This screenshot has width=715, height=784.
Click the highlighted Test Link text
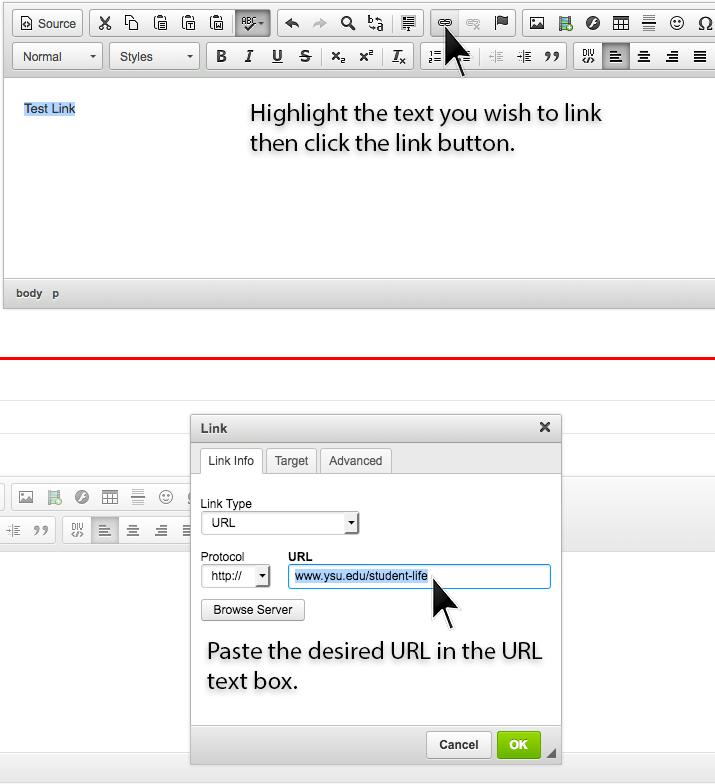tap(50, 108)
